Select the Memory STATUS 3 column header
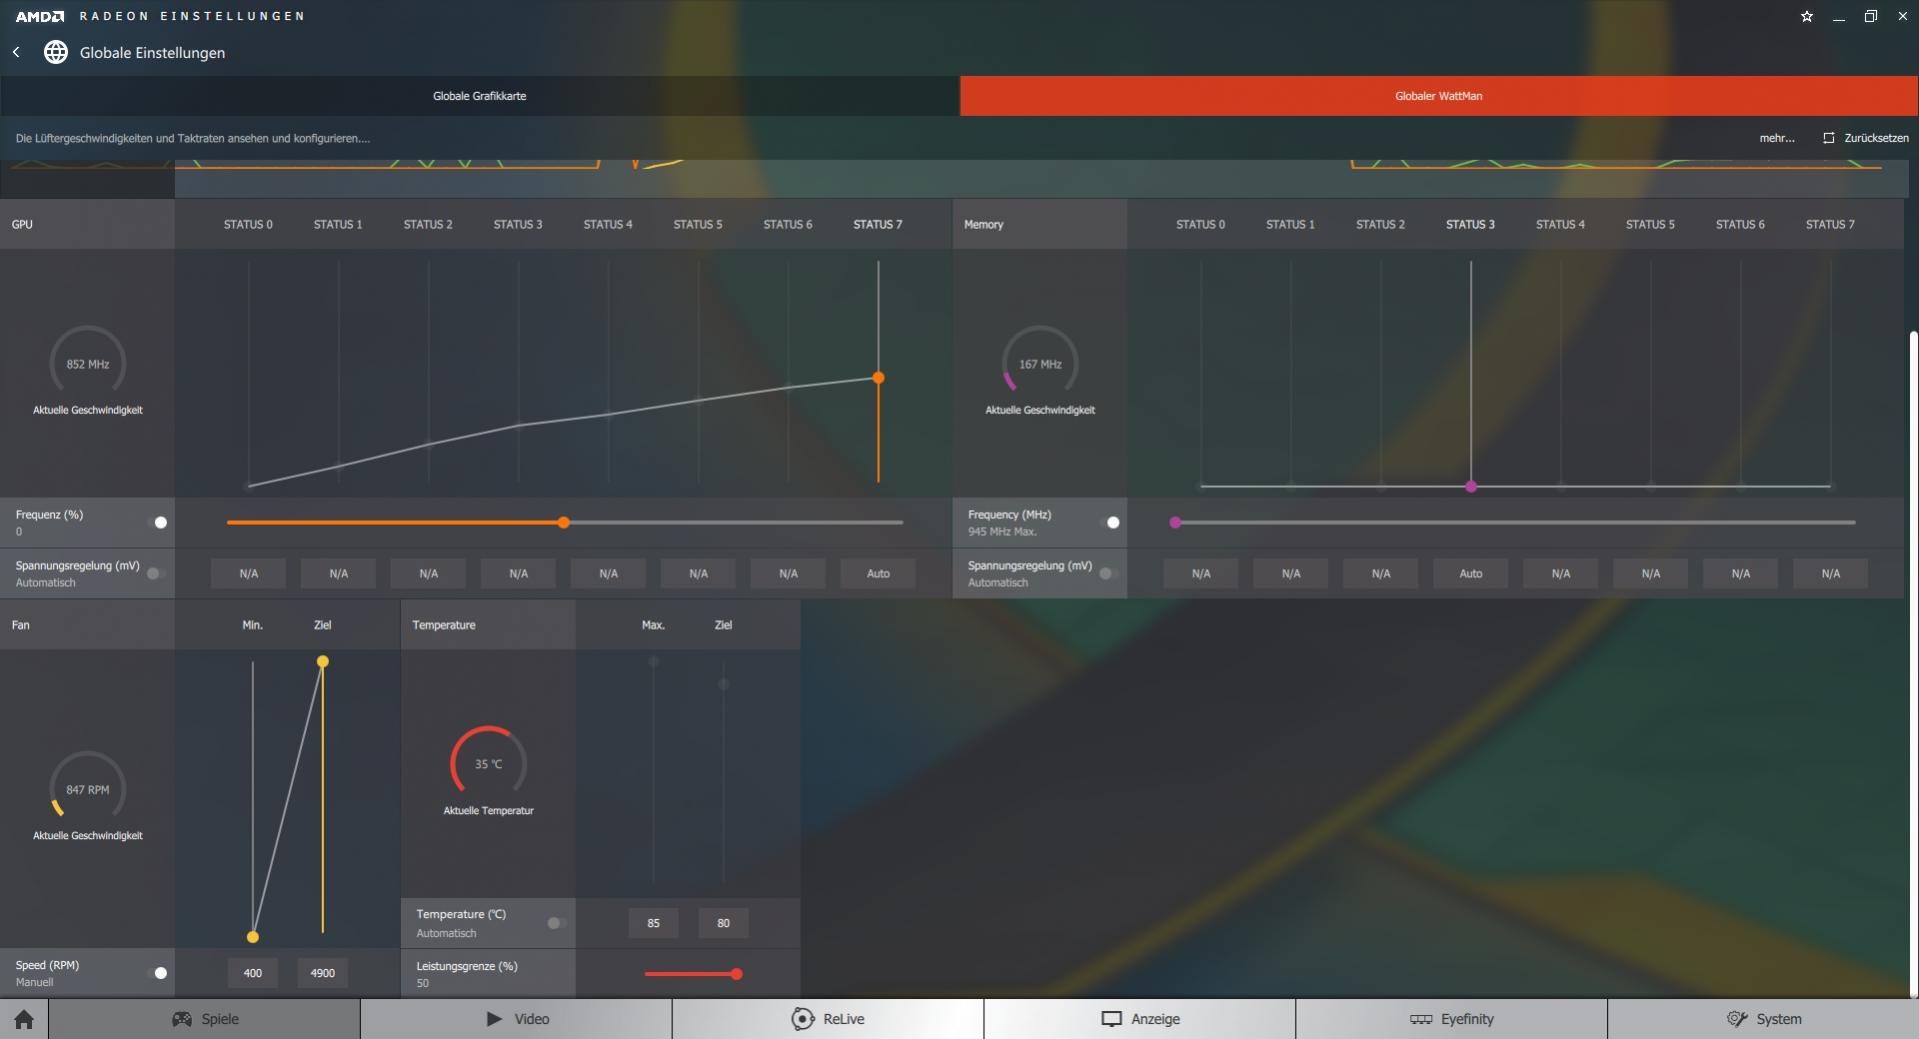The width and height of the screenshot is (1919, 1039). pos(1470,224)
